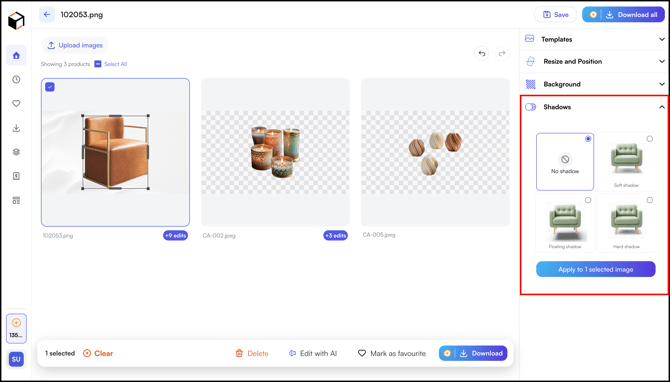This screenshot has width=670, height=382.
Task: Uncheck the 102053.png image checkbox
Action: (x=50, y=87)
